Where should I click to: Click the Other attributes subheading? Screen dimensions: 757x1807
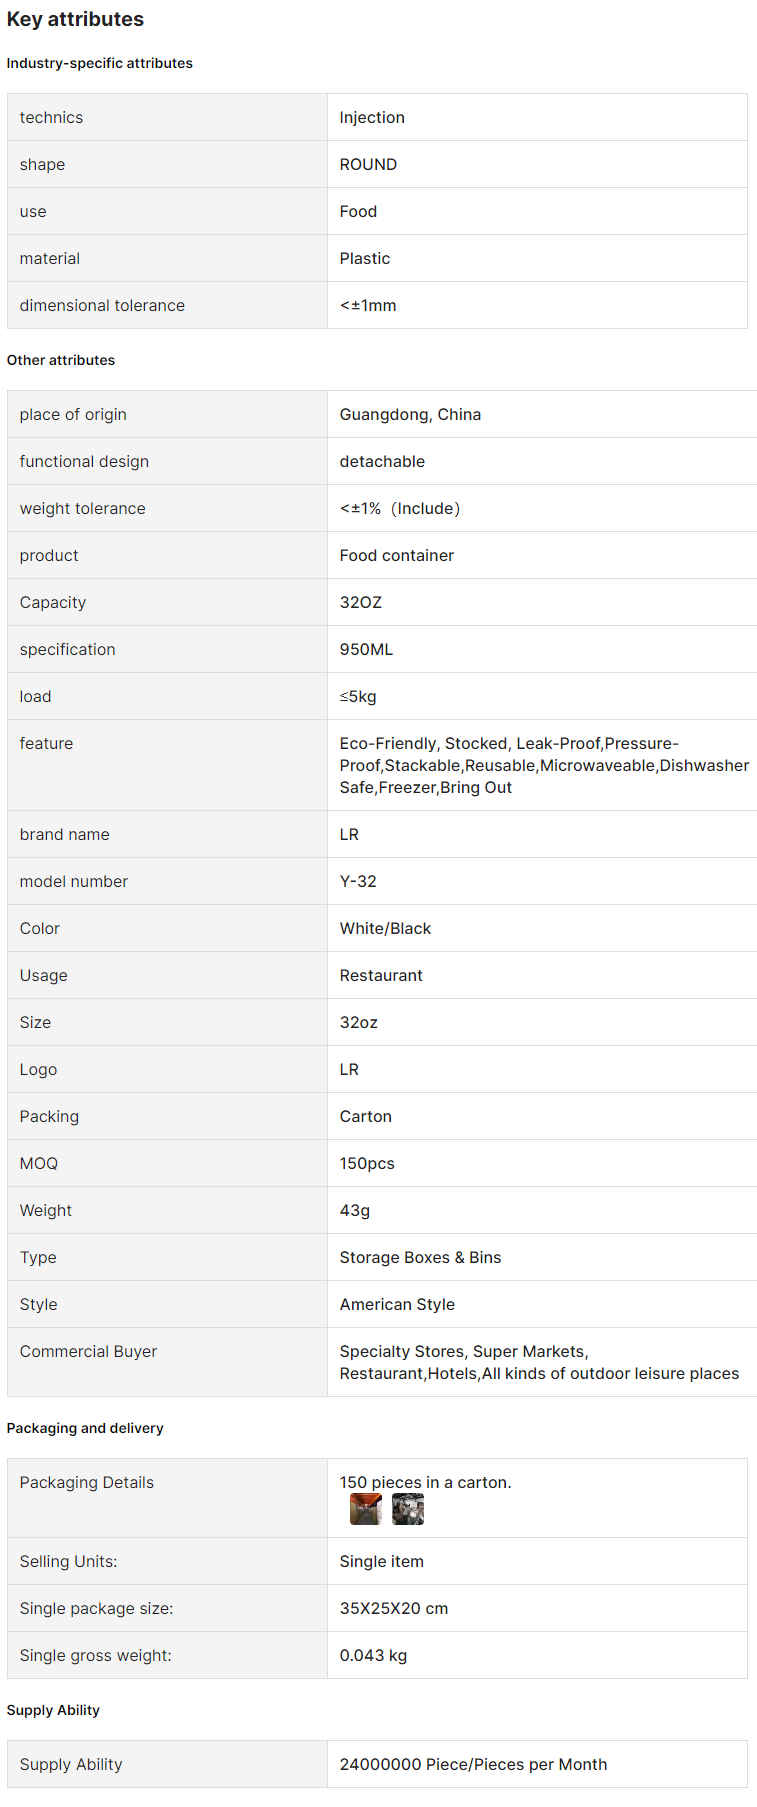(x=61, y=360)
